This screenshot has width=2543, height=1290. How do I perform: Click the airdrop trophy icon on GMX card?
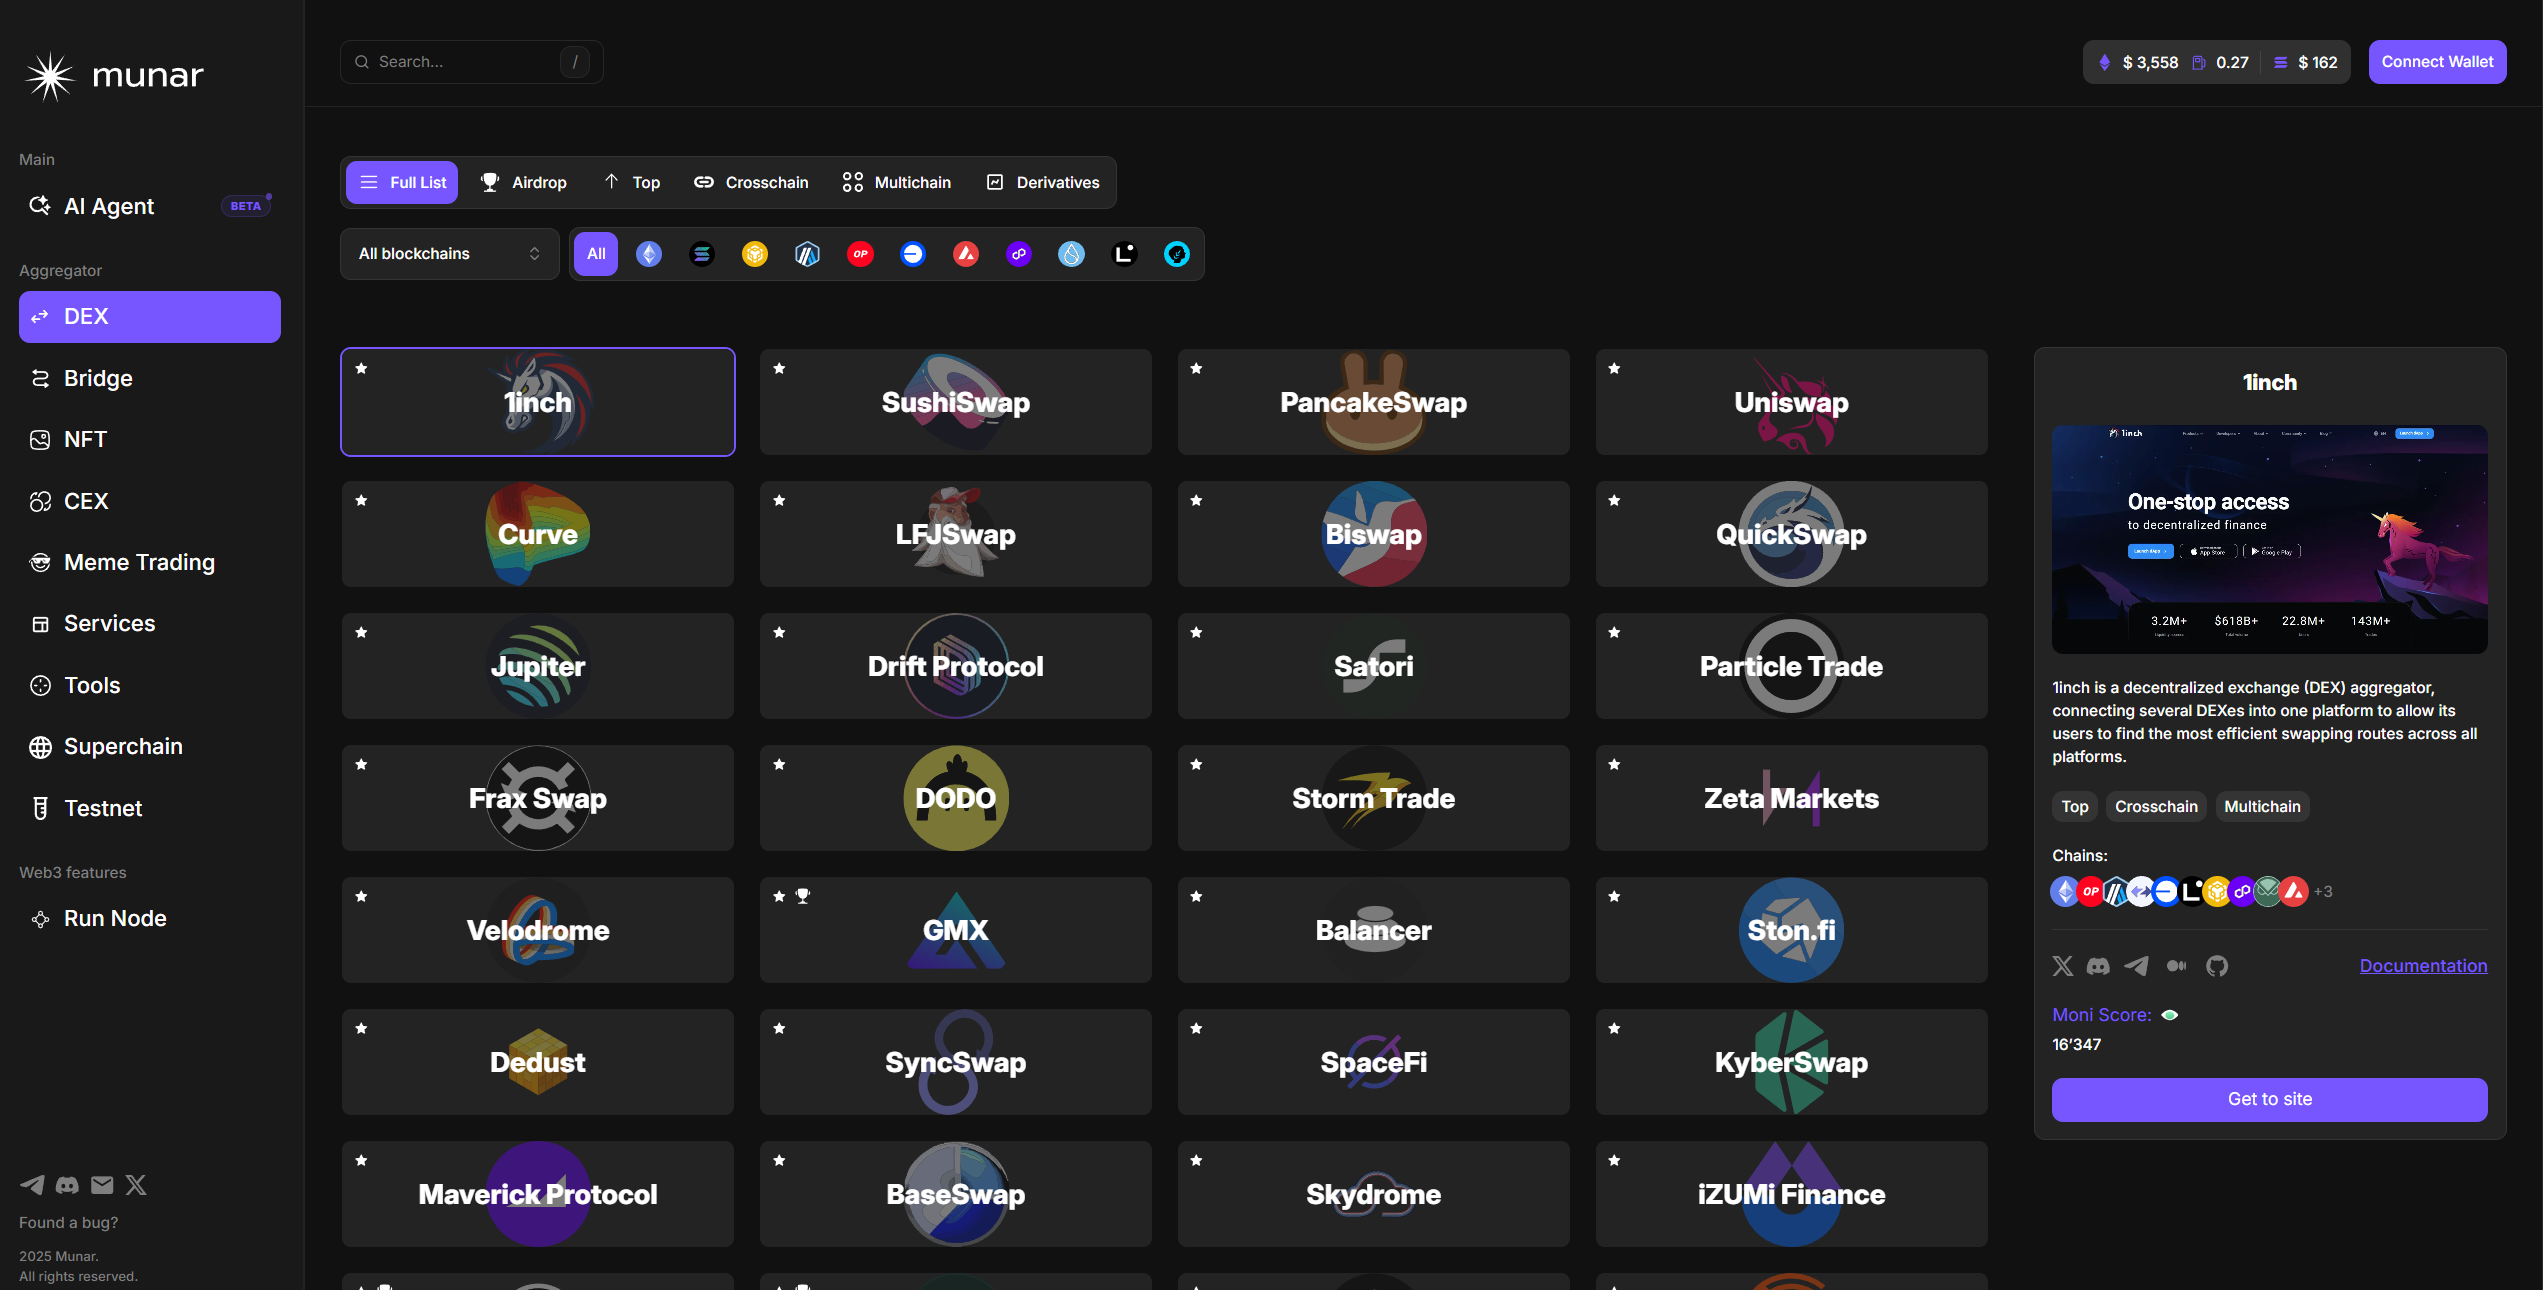click(x=802, y=896)
